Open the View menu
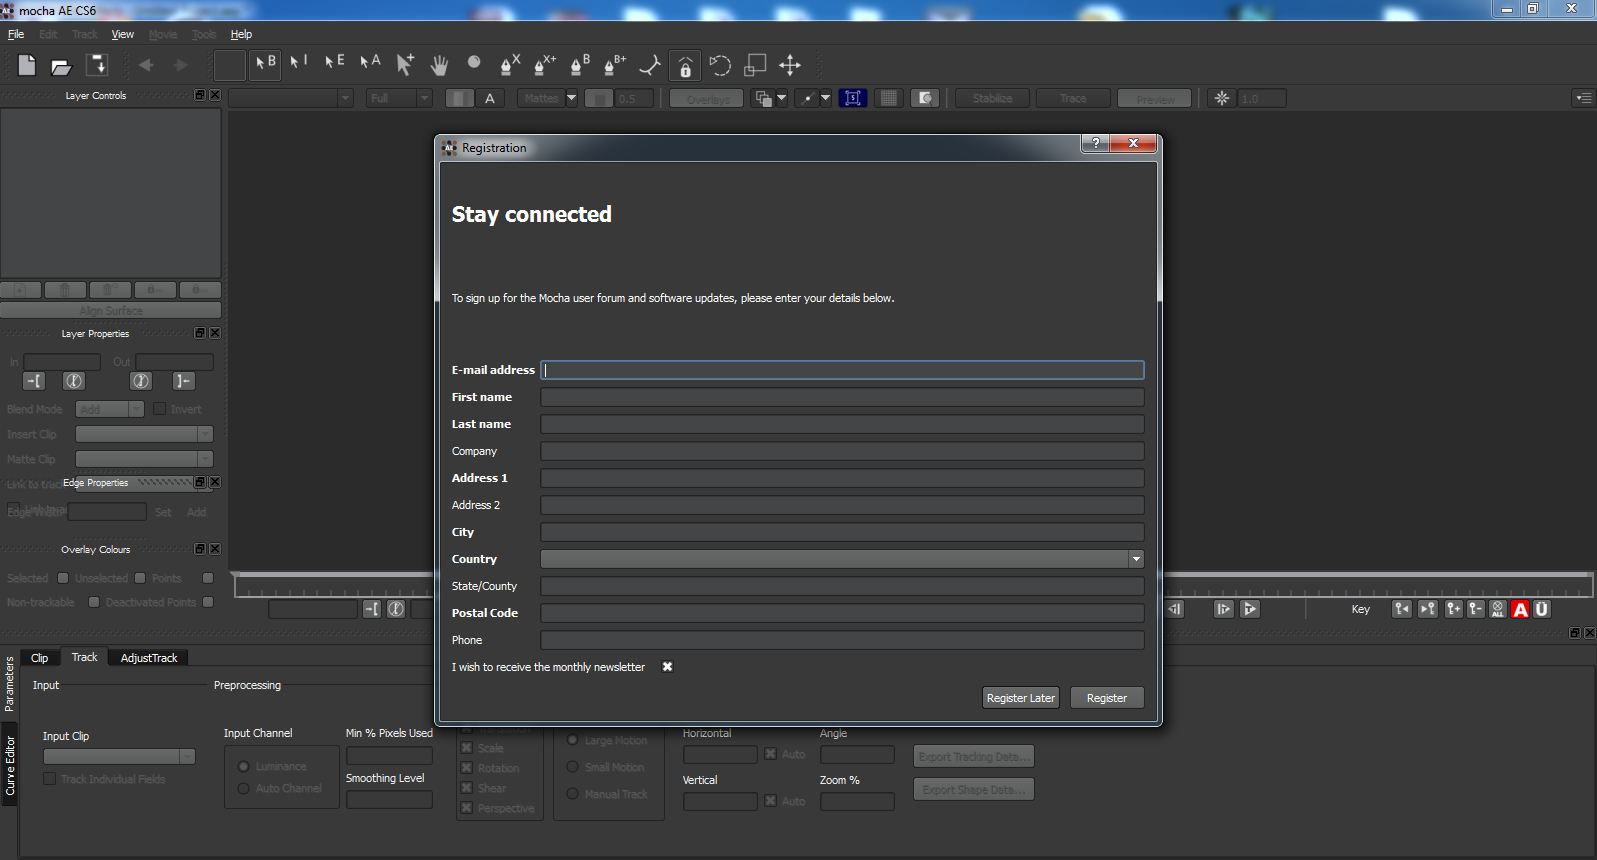The height and width of the screenshot is (860, 1597). click(x=122, y=34)
